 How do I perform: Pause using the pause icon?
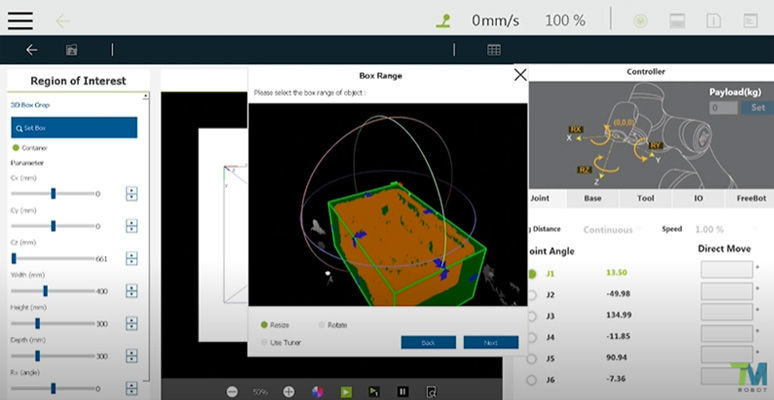403,392
